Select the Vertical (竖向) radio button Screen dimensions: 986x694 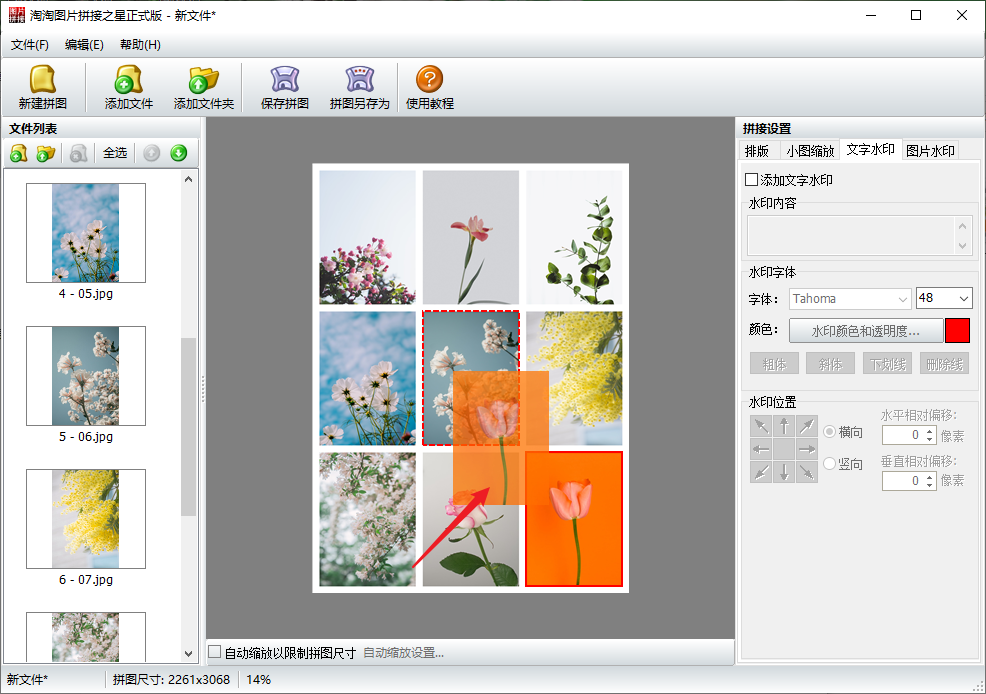829,464
